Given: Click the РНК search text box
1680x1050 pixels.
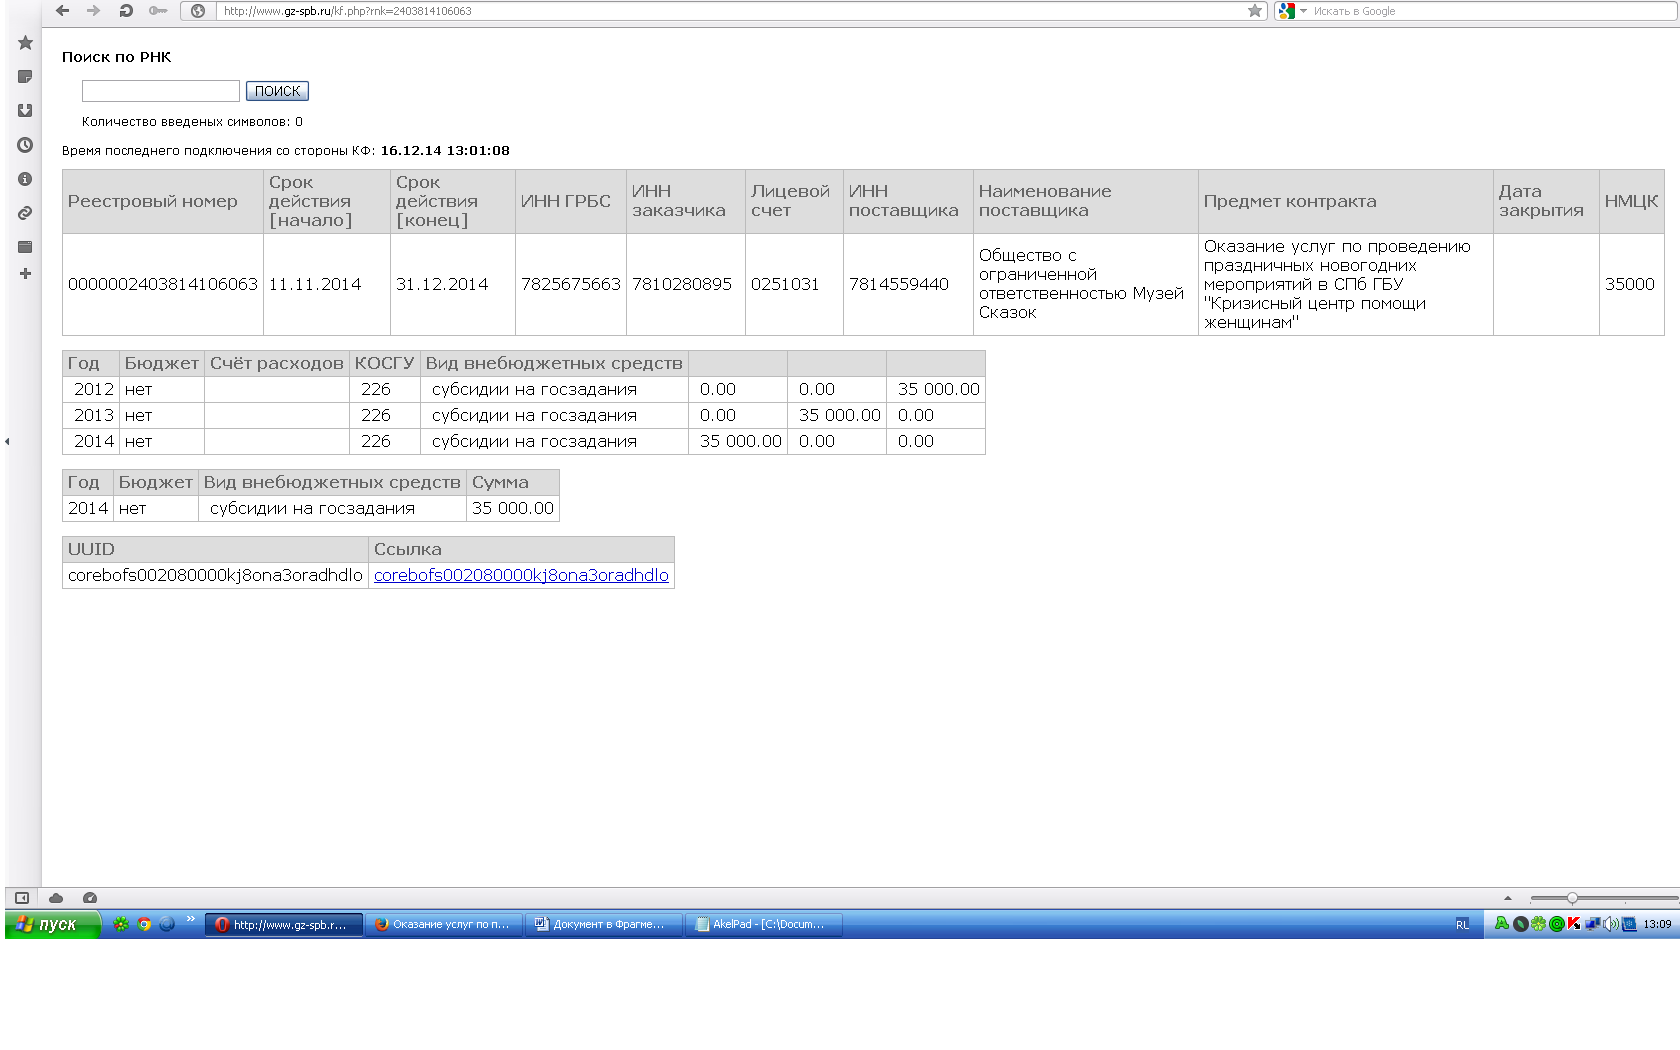Looking at the screenshot, I should (161, 91).
